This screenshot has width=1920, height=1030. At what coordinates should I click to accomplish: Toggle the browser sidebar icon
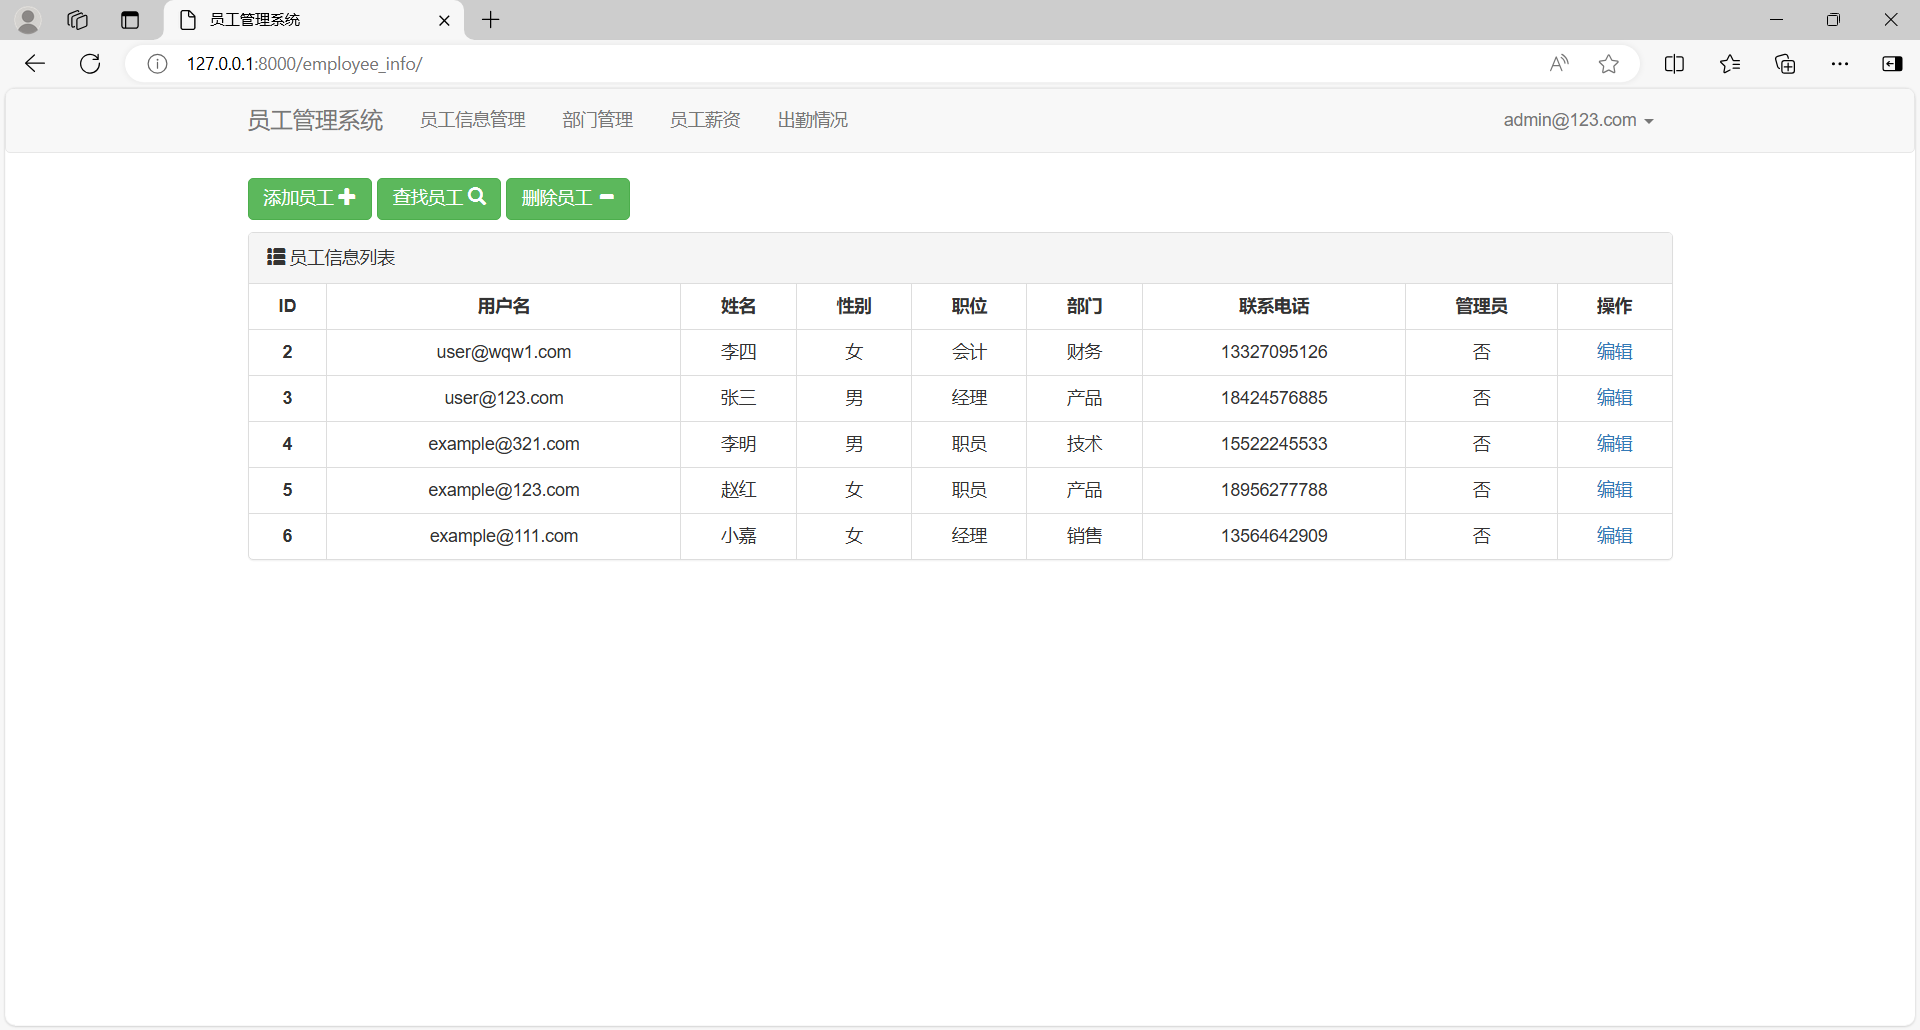click(1892, 64)
